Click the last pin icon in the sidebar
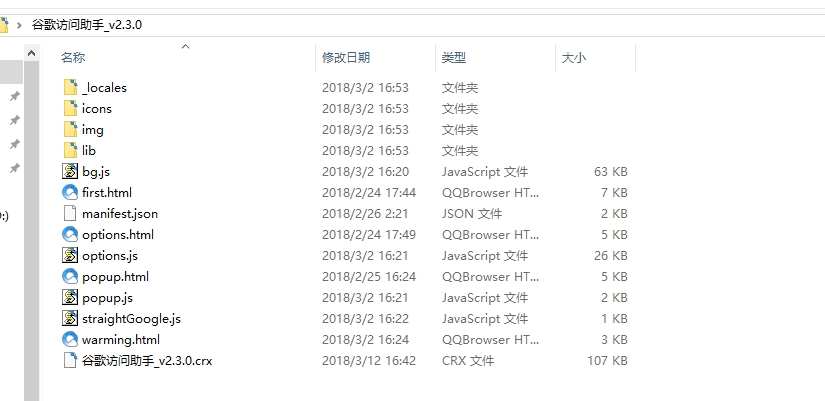The image size is (825, 401). (x=14, y=169)
